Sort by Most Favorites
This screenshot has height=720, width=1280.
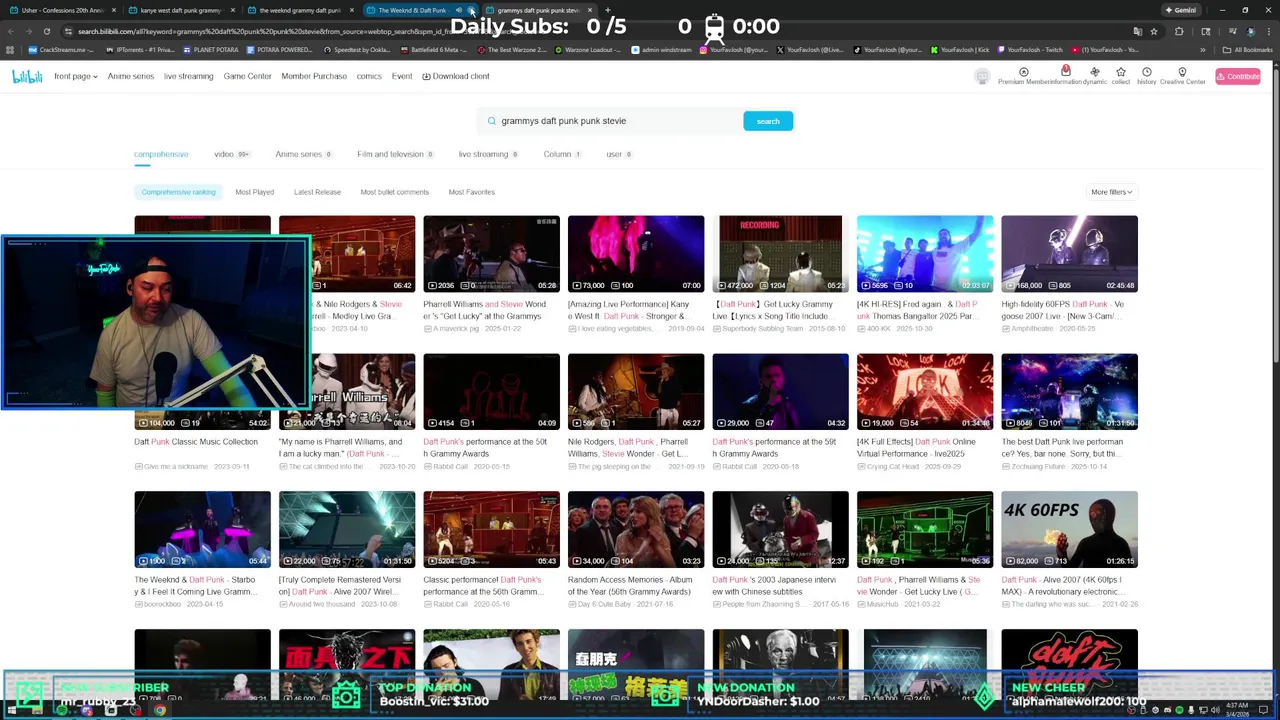[x=472, y=192]
